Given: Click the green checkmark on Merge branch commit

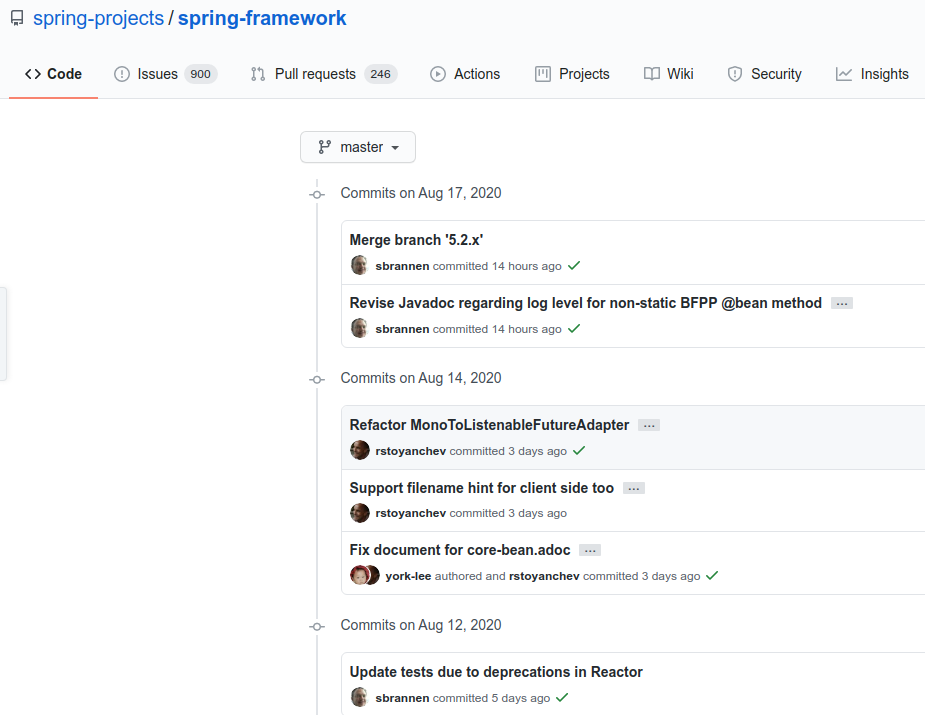Looking at the screenshot, I should pos(573,265).
